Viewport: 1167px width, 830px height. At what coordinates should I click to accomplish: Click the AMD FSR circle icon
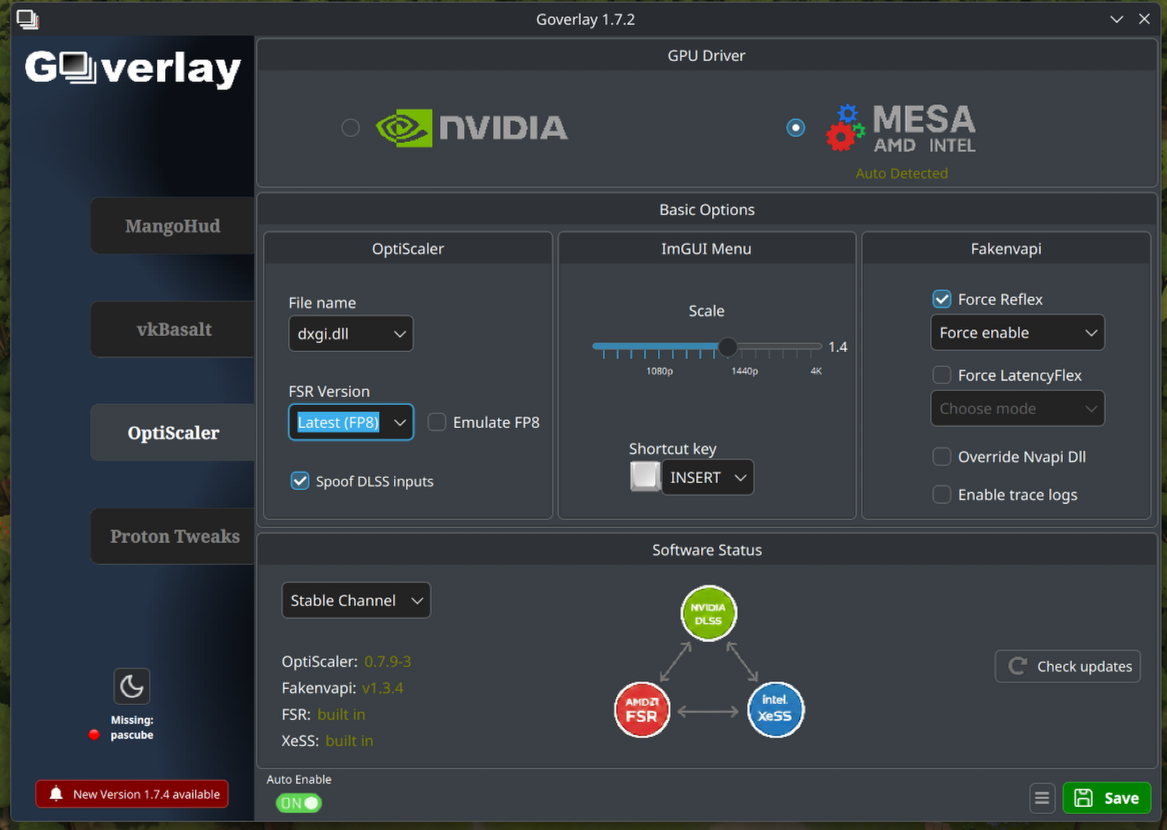[642, 709]
